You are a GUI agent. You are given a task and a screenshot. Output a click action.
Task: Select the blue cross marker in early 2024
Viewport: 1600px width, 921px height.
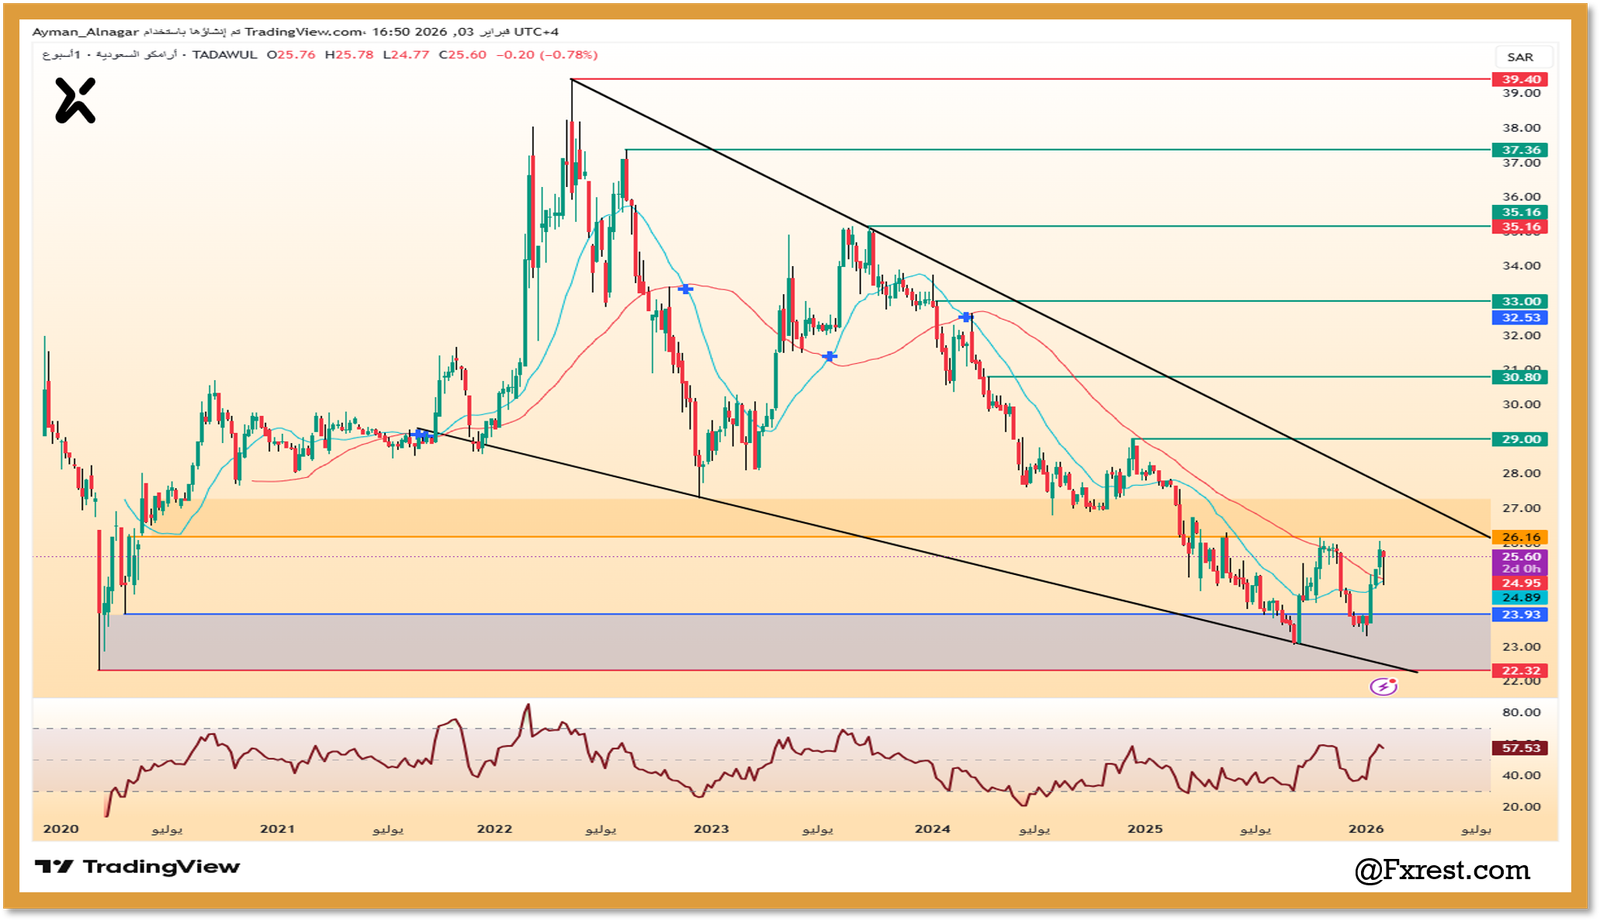(x=966, y=317)
